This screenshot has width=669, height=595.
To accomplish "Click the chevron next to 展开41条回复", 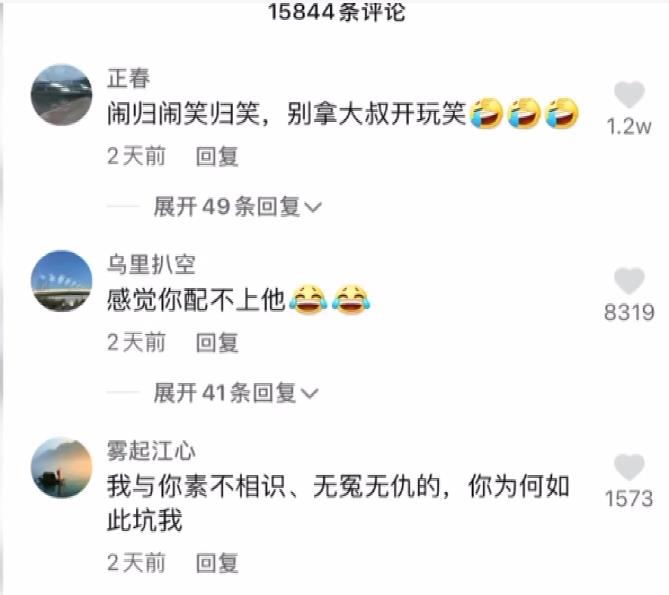I will (x=310, y=393).
